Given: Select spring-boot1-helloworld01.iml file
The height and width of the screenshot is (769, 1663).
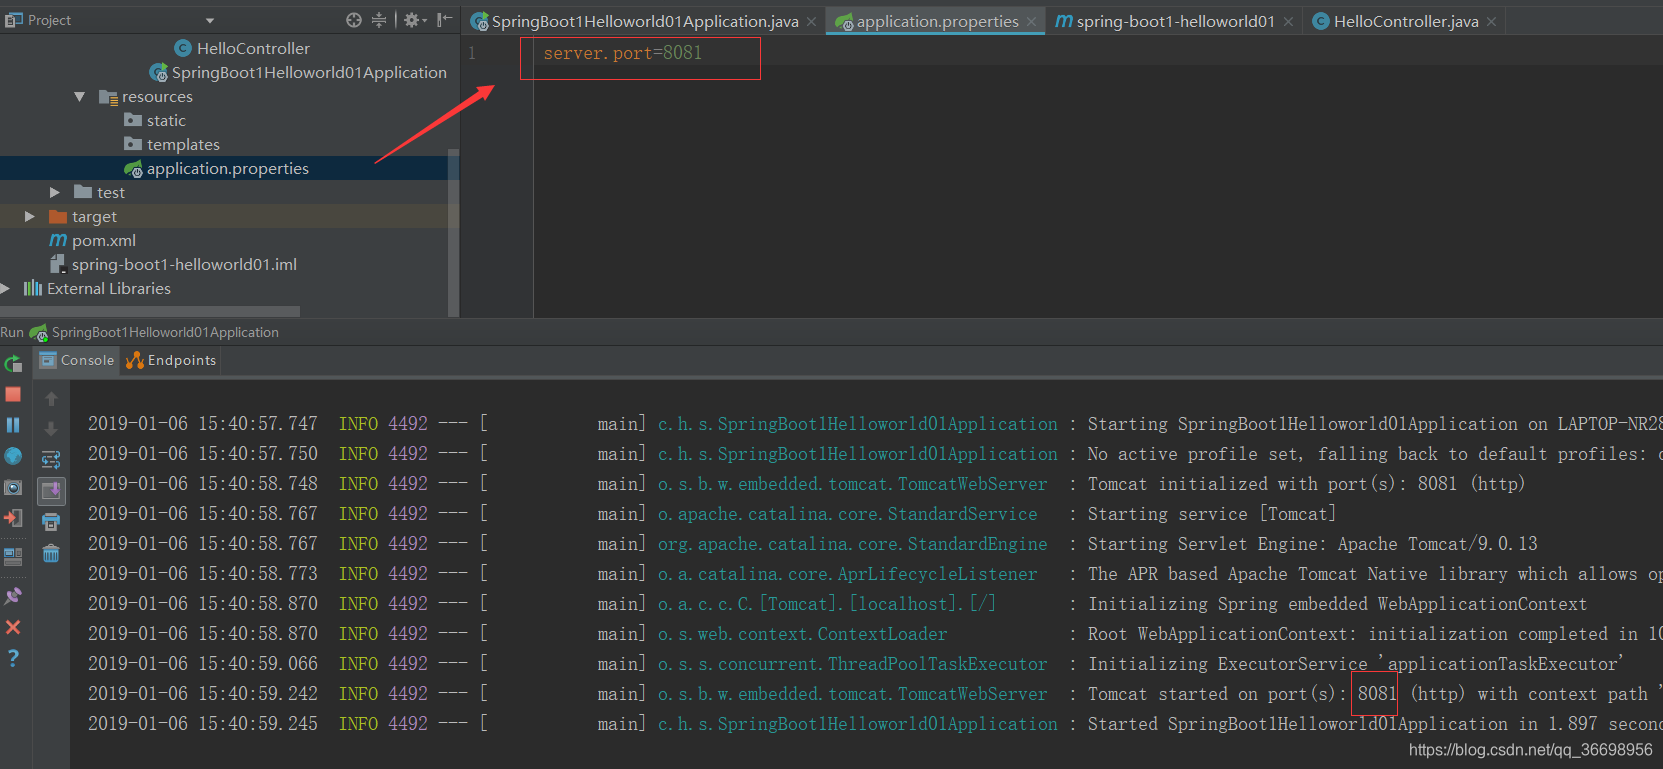Looking at the screenshot, I should point(174,264).
